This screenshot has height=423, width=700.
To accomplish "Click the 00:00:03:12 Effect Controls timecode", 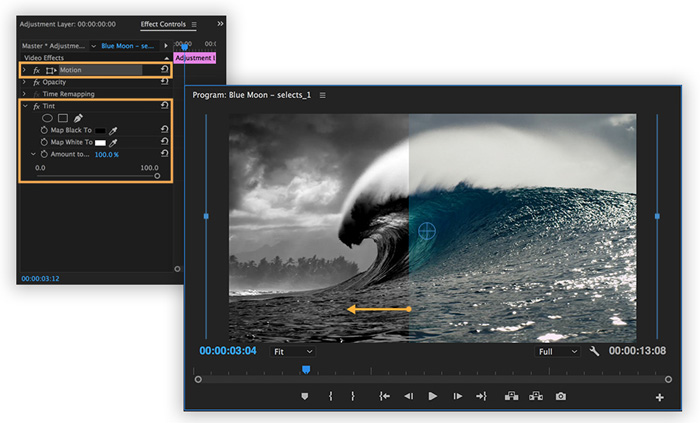I will (40, 278).
